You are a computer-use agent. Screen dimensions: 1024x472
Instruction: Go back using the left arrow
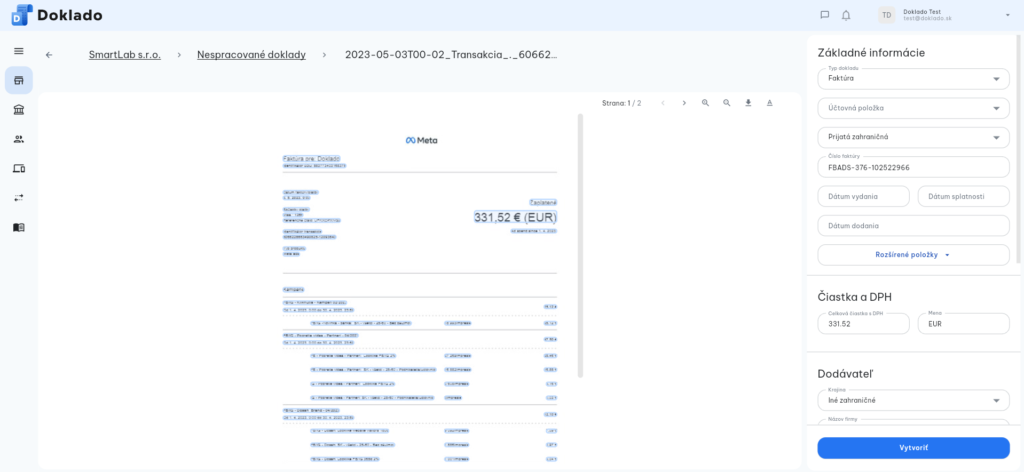pos(49,55)
